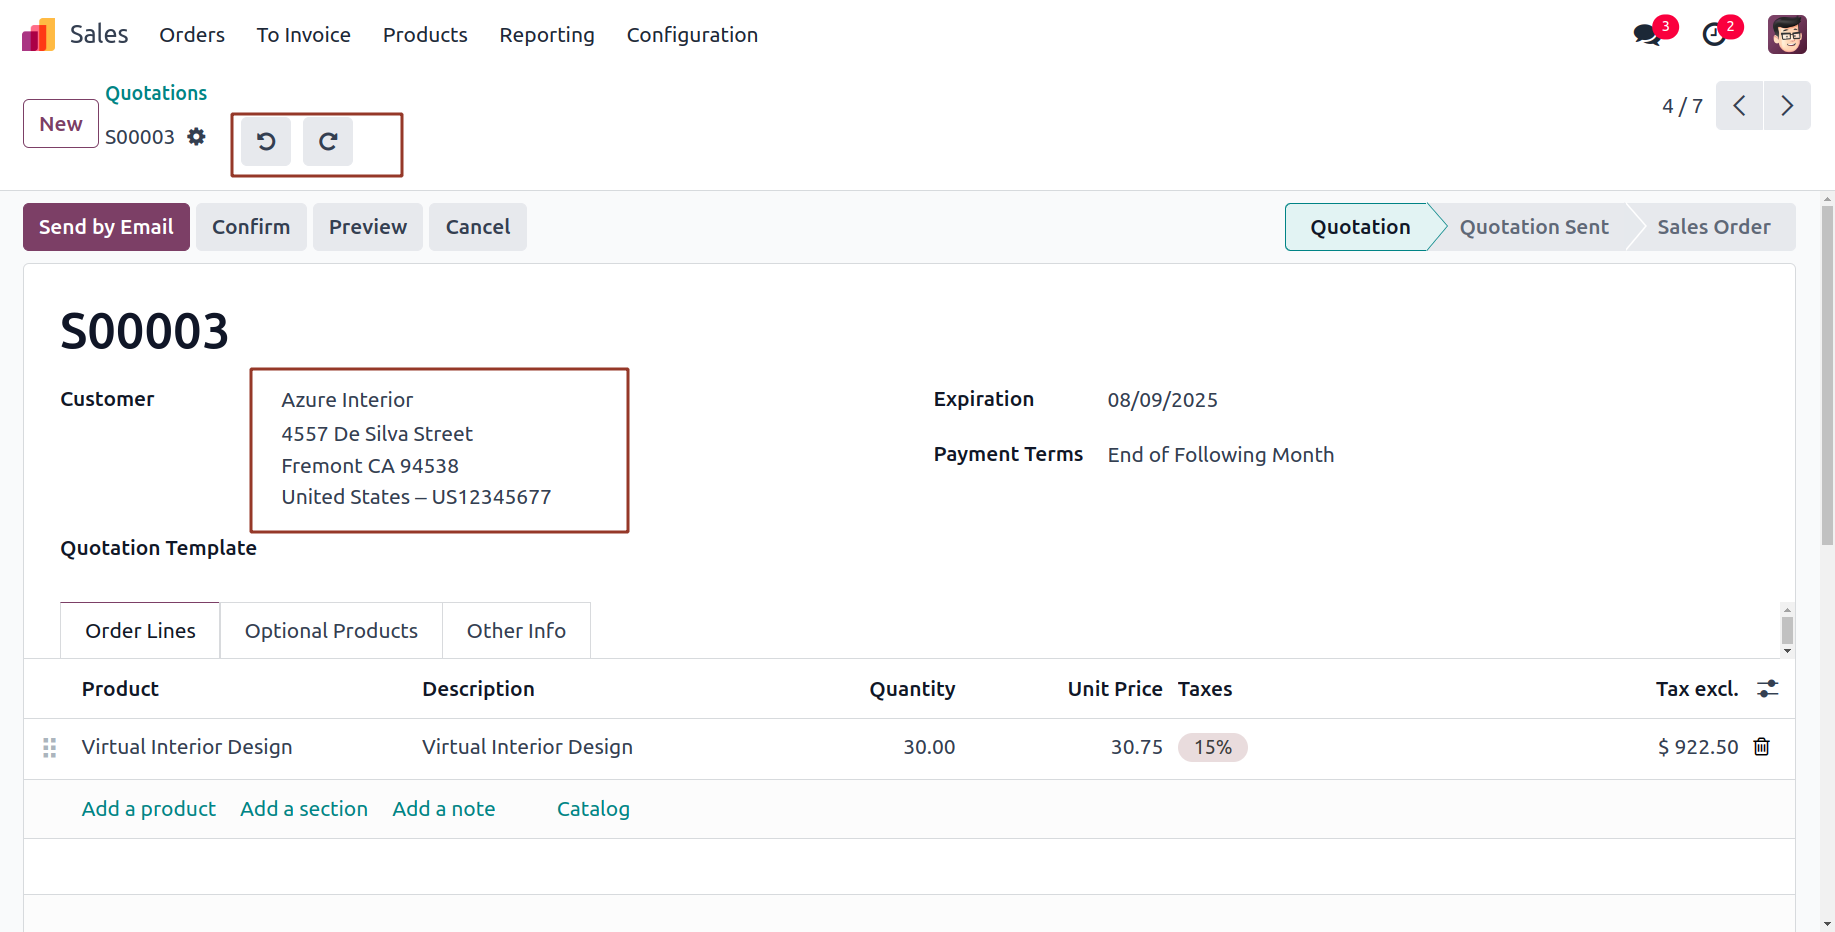Image resolution: width=1835 pixels, height=932 pixels.
Task: Switch to the Optional Products tab
Action: (x=331, y=631)
